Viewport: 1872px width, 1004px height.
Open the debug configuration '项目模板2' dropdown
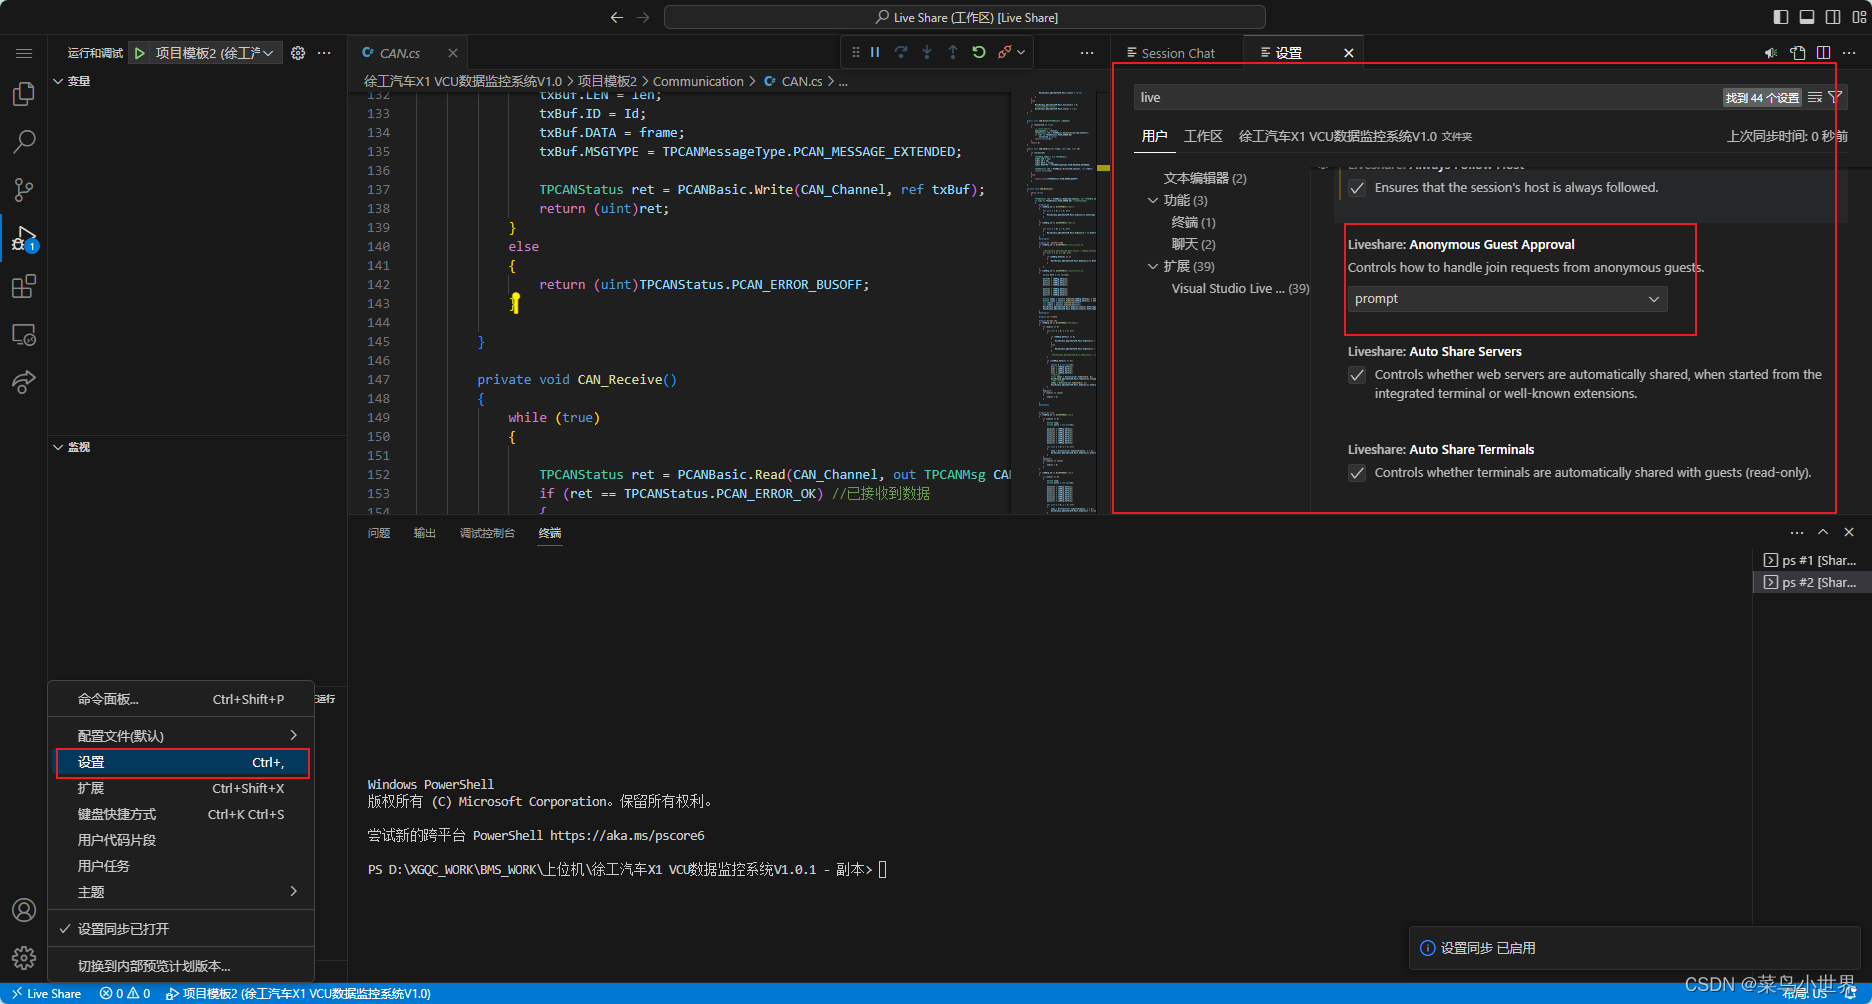(215, 53)
